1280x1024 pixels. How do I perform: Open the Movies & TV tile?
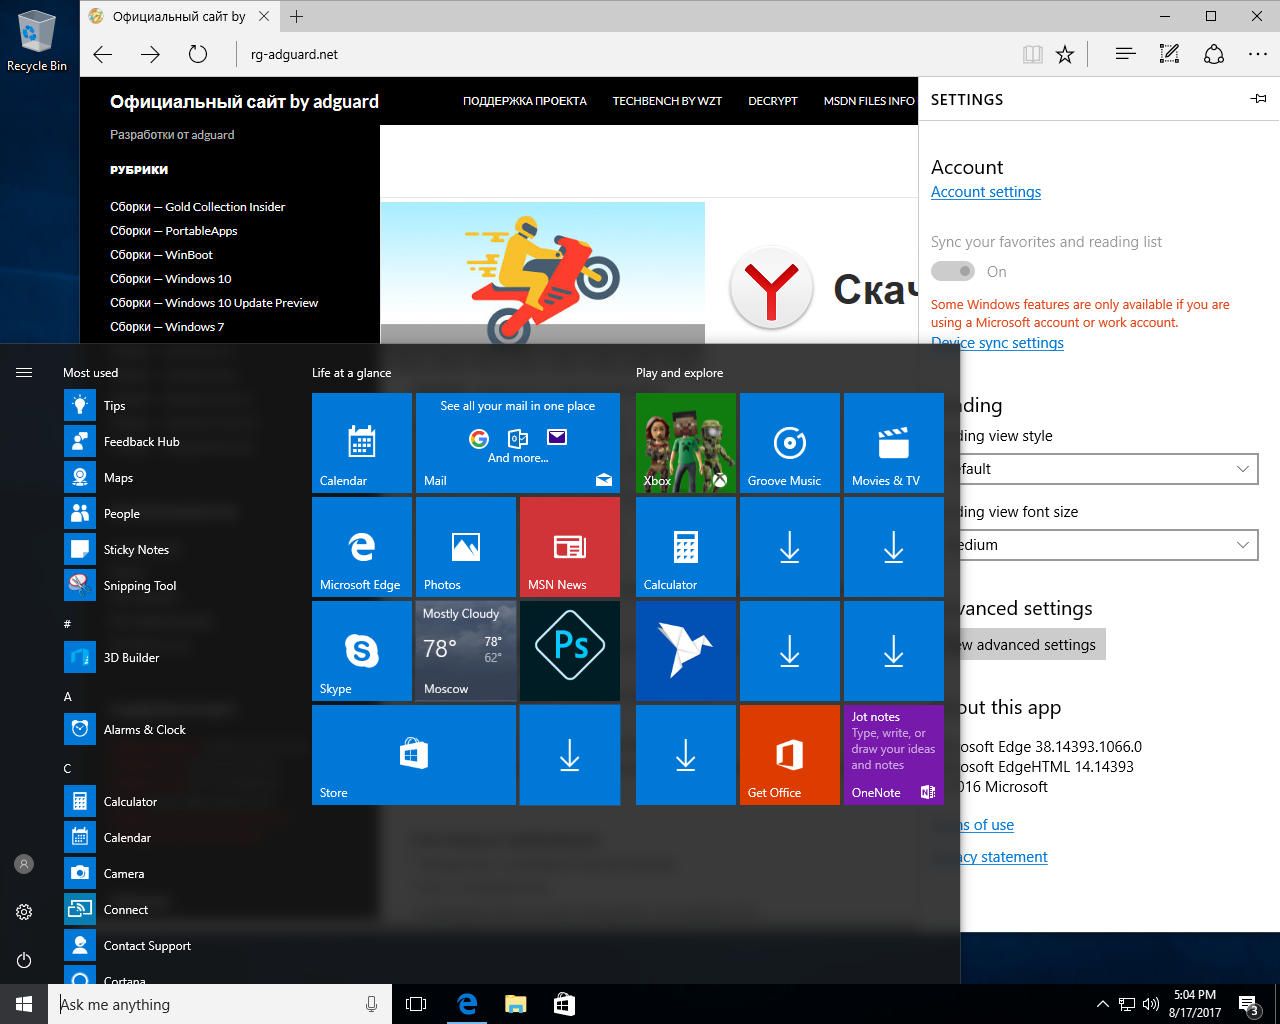(894, 443)
